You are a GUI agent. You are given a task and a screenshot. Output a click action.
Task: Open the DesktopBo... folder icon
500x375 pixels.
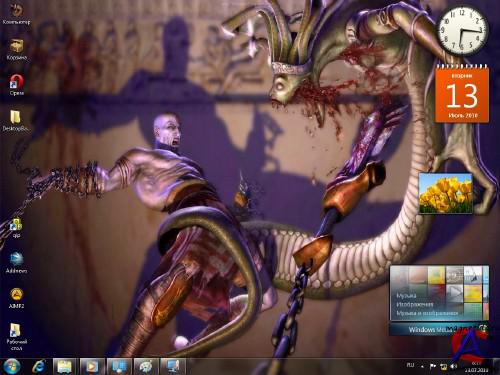click(x=16, y=121)
